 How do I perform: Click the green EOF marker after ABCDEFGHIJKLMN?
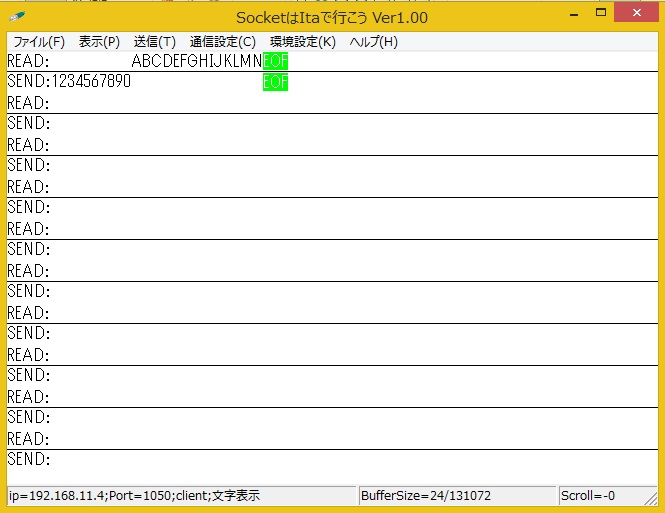click(275, 61)
